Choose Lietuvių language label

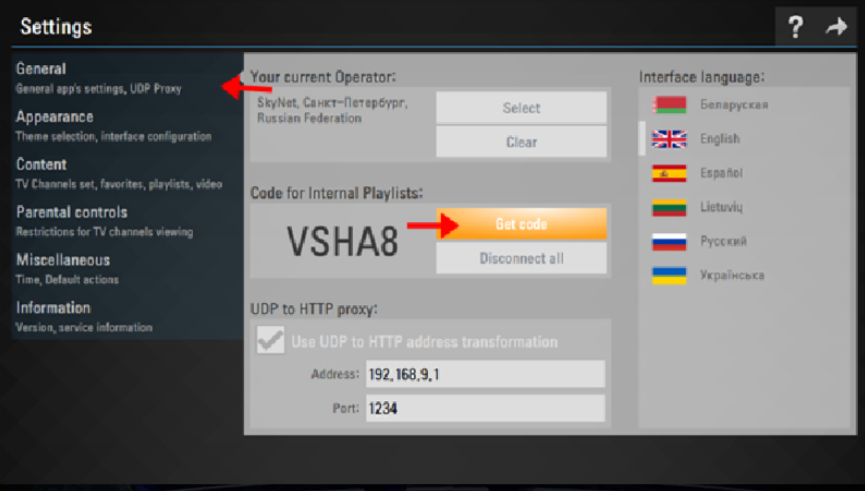tap(721, 207)
